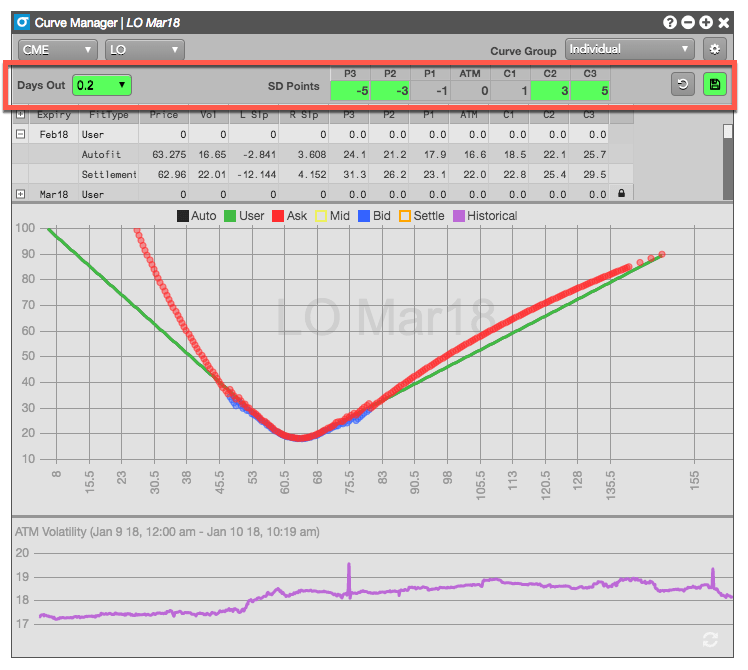Edit the ATM SD point value 0

470,91
